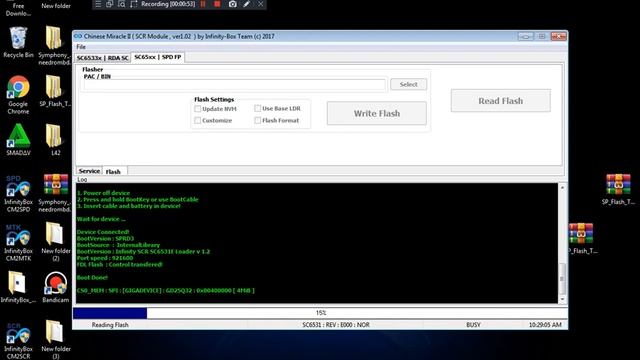Click the Select button for PAC file
The width and height of the screenshot is (640, 360).
(409, 84)
